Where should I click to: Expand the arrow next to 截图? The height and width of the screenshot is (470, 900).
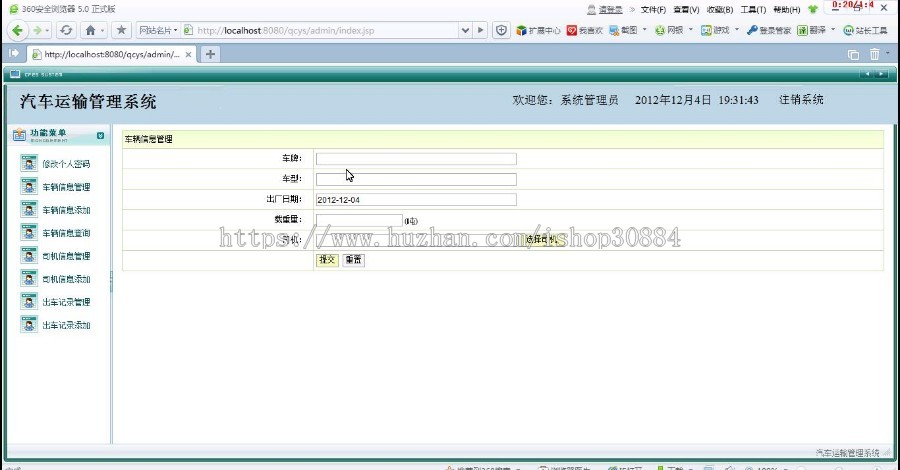[x=645, y=29]
